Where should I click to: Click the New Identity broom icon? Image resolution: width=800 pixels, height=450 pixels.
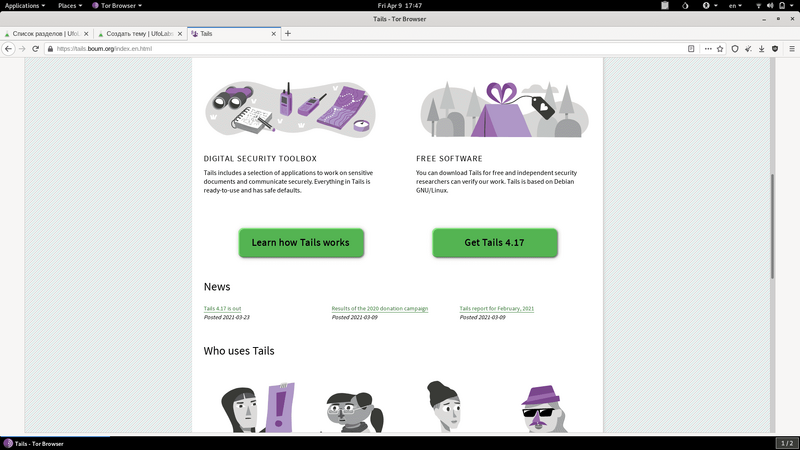(x=748, y=48)
